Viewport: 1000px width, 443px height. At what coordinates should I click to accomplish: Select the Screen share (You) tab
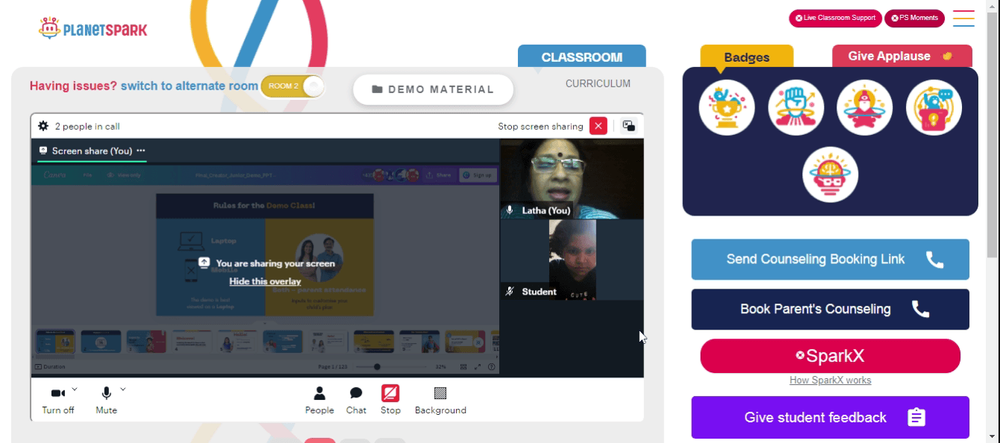pyautogui.click(x=92, y=151)
